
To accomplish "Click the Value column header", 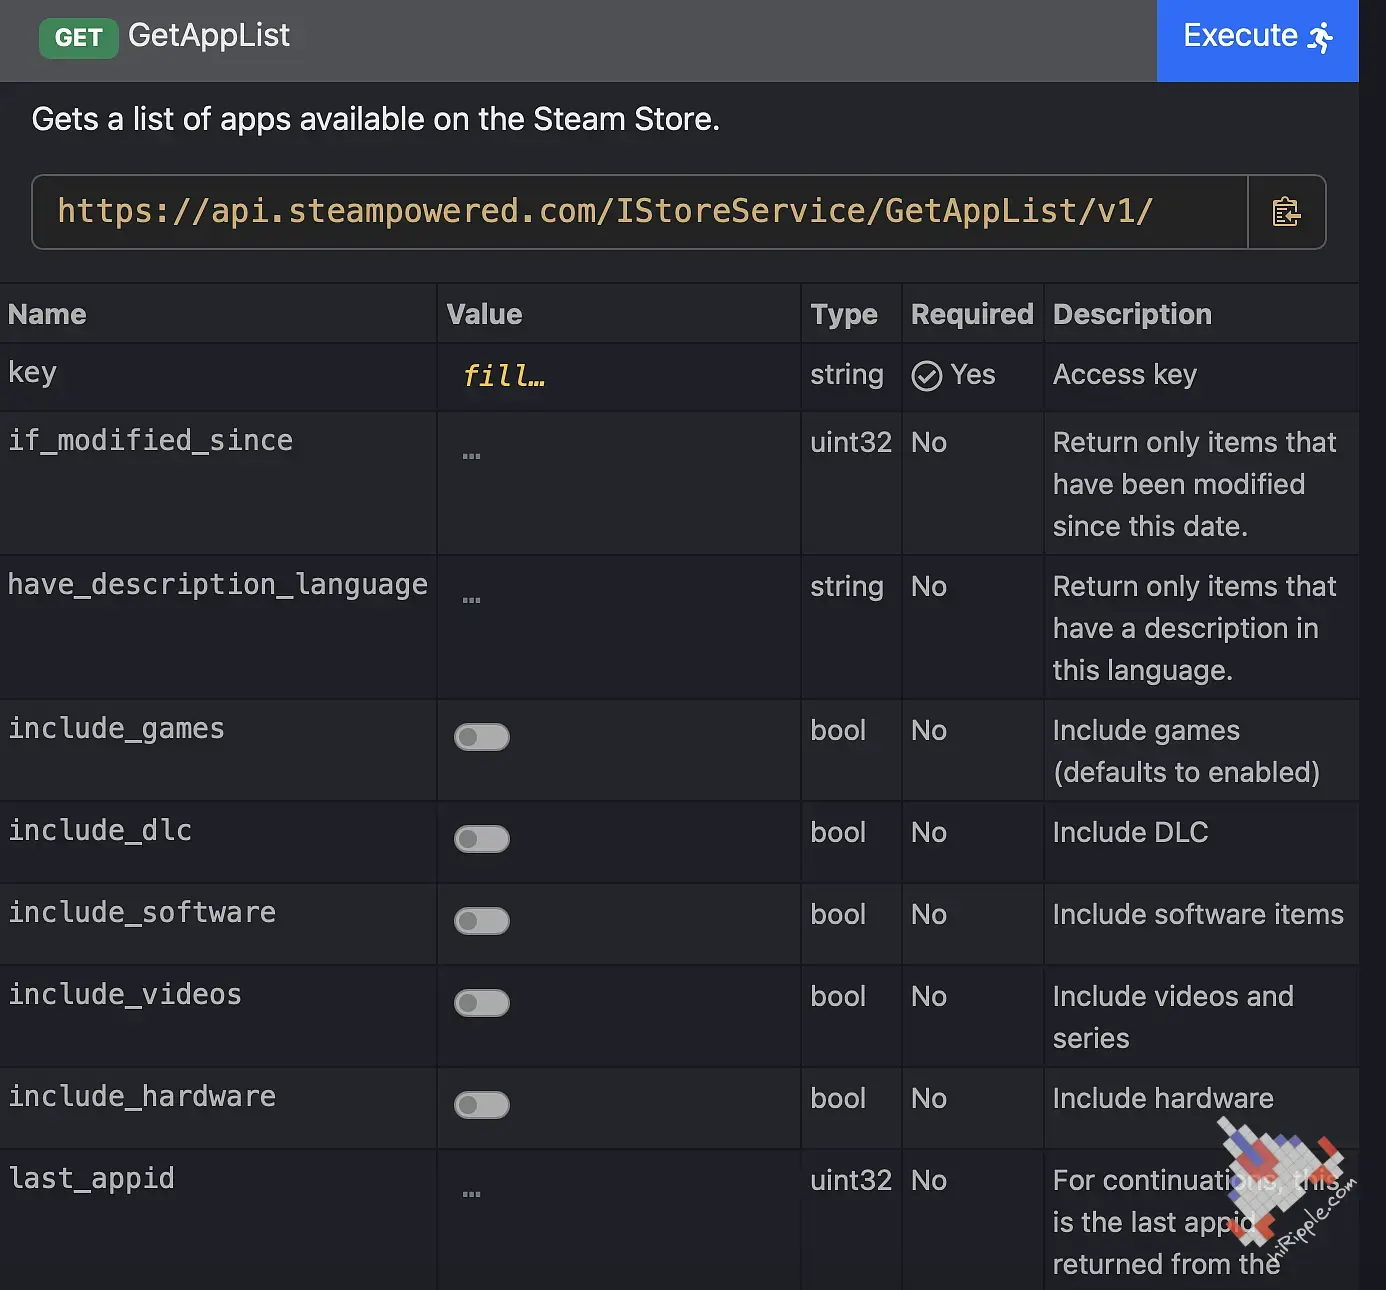I will (484, 314).
